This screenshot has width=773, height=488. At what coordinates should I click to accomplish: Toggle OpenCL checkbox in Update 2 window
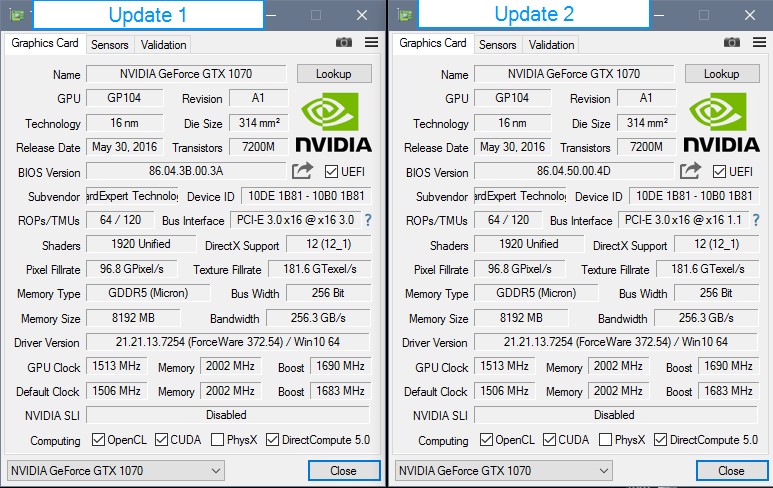(x=486, y=439)
